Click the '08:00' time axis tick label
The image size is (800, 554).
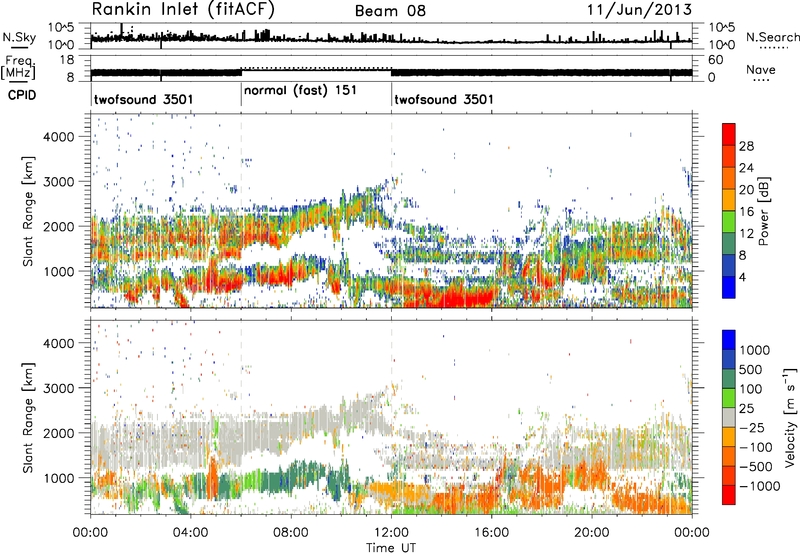tap(290, 533)
